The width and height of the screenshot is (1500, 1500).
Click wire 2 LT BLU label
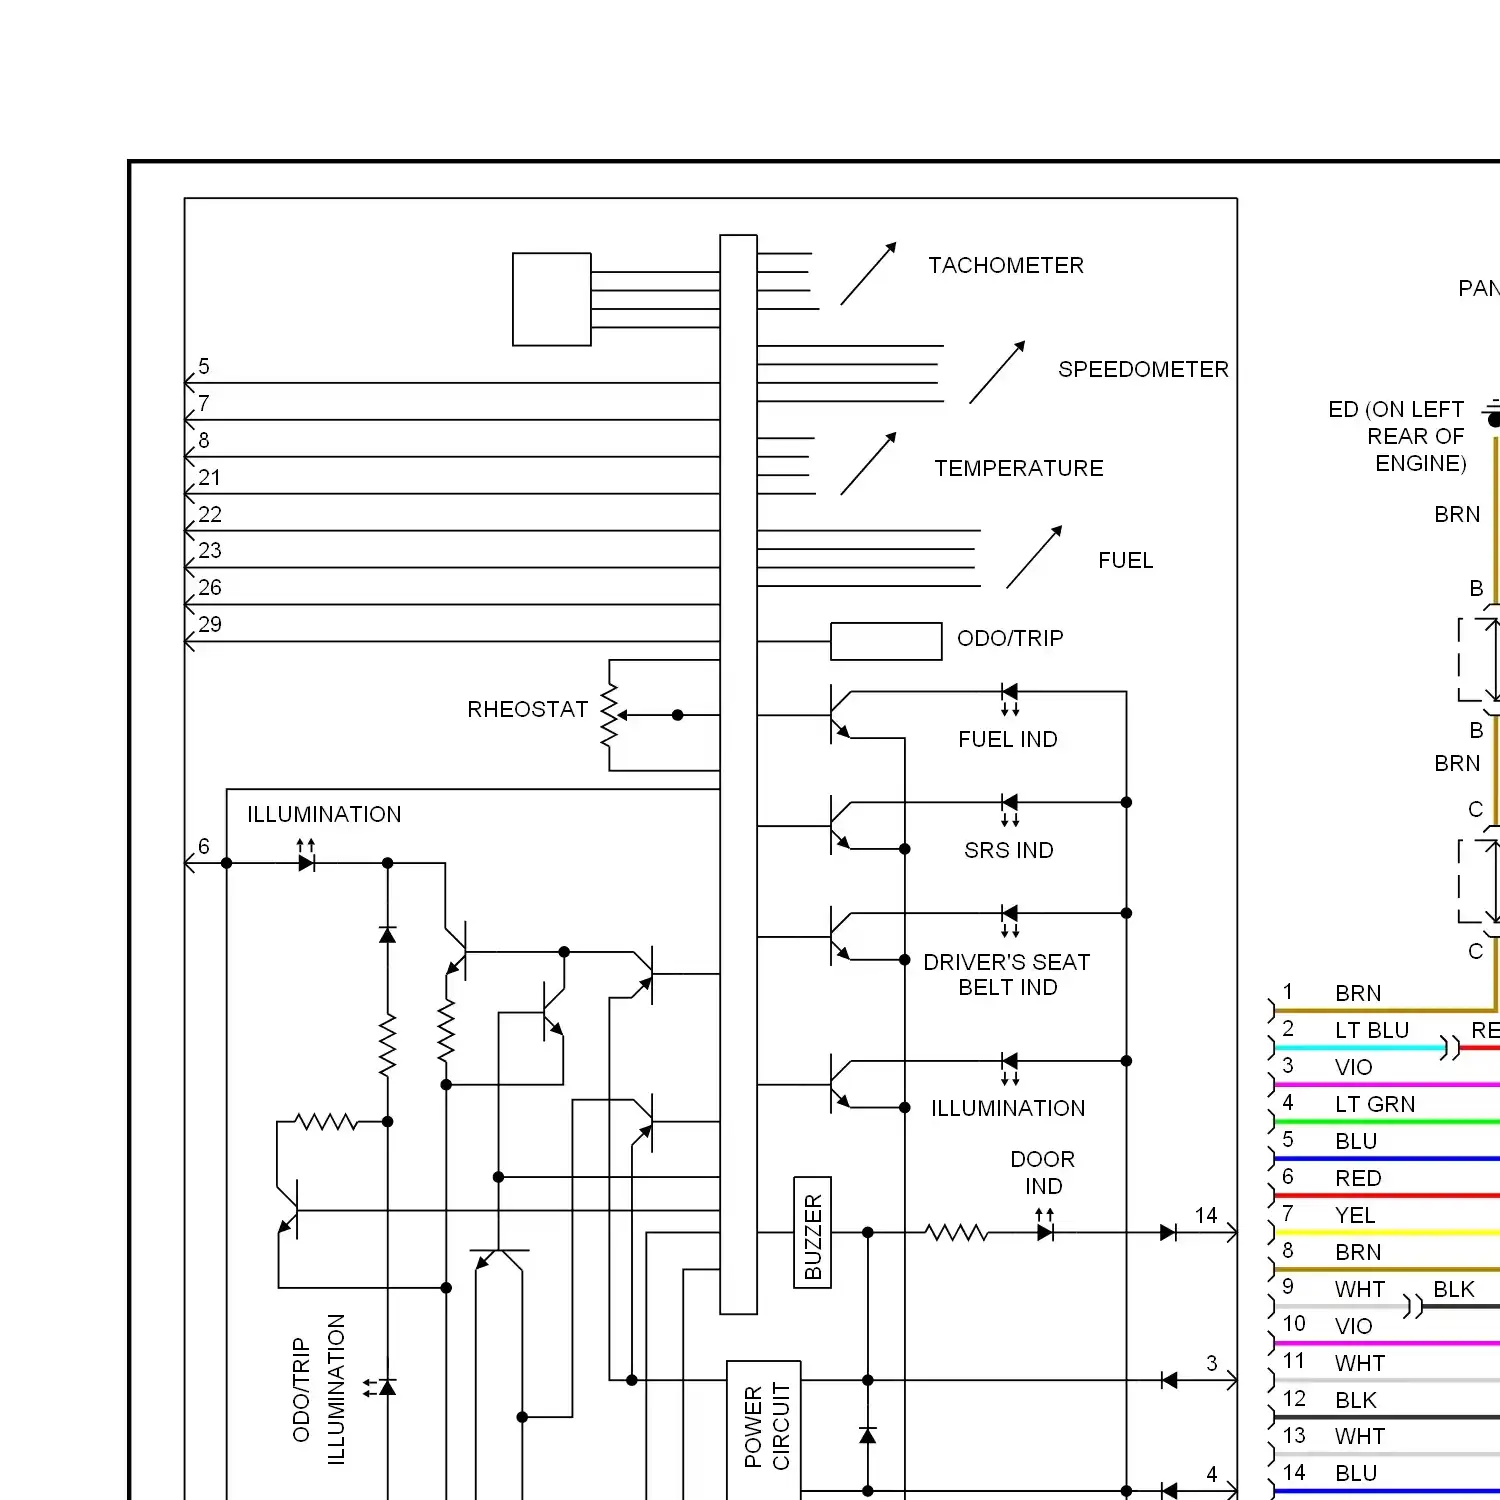click(x=1372, y=1030)
